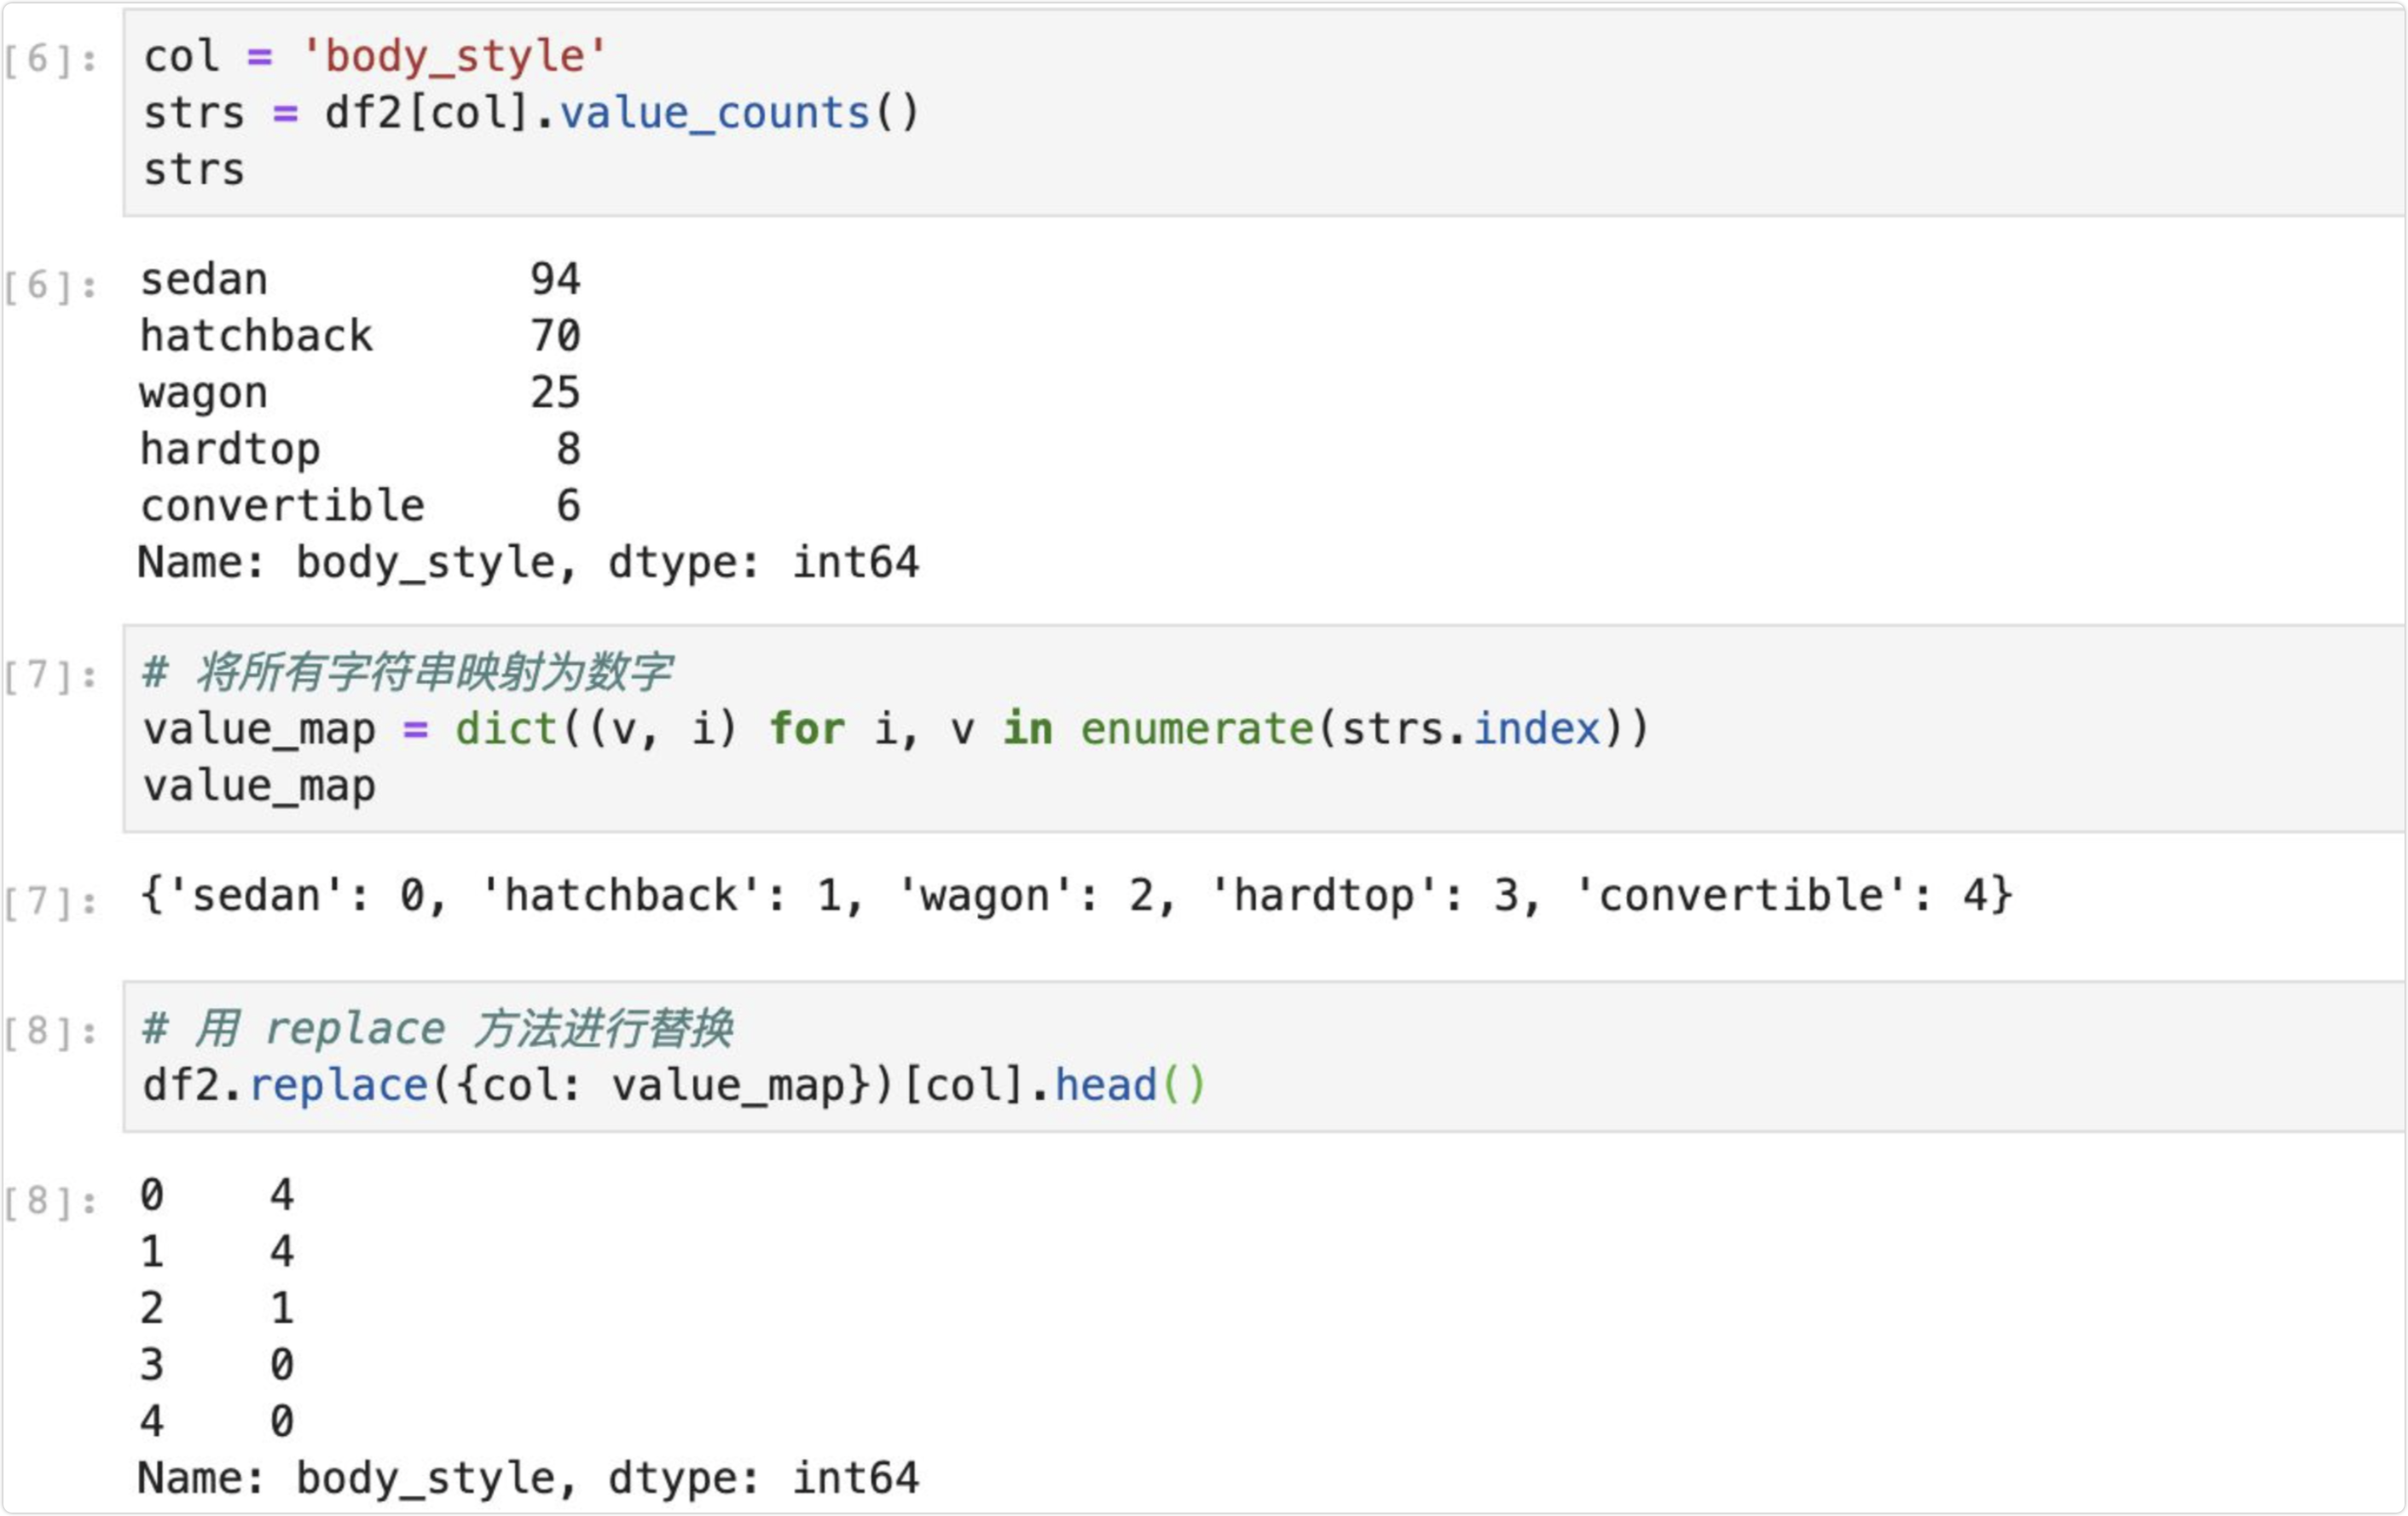Click output 8 row with index 2
Viewport: 2408px width, 1516px height.
click(217, 1309)
